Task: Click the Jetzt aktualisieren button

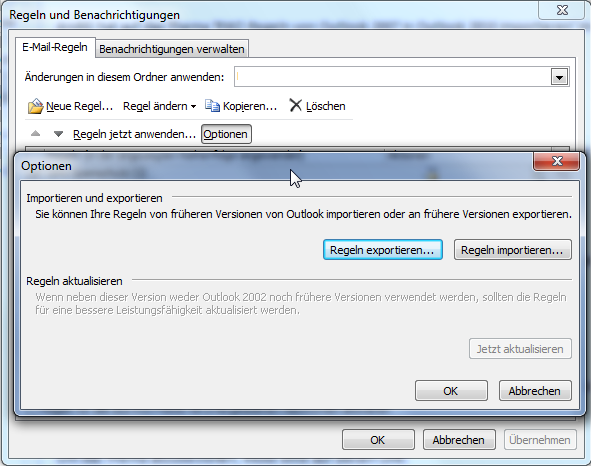Action: pyautogui.click(x=520, y=349)
